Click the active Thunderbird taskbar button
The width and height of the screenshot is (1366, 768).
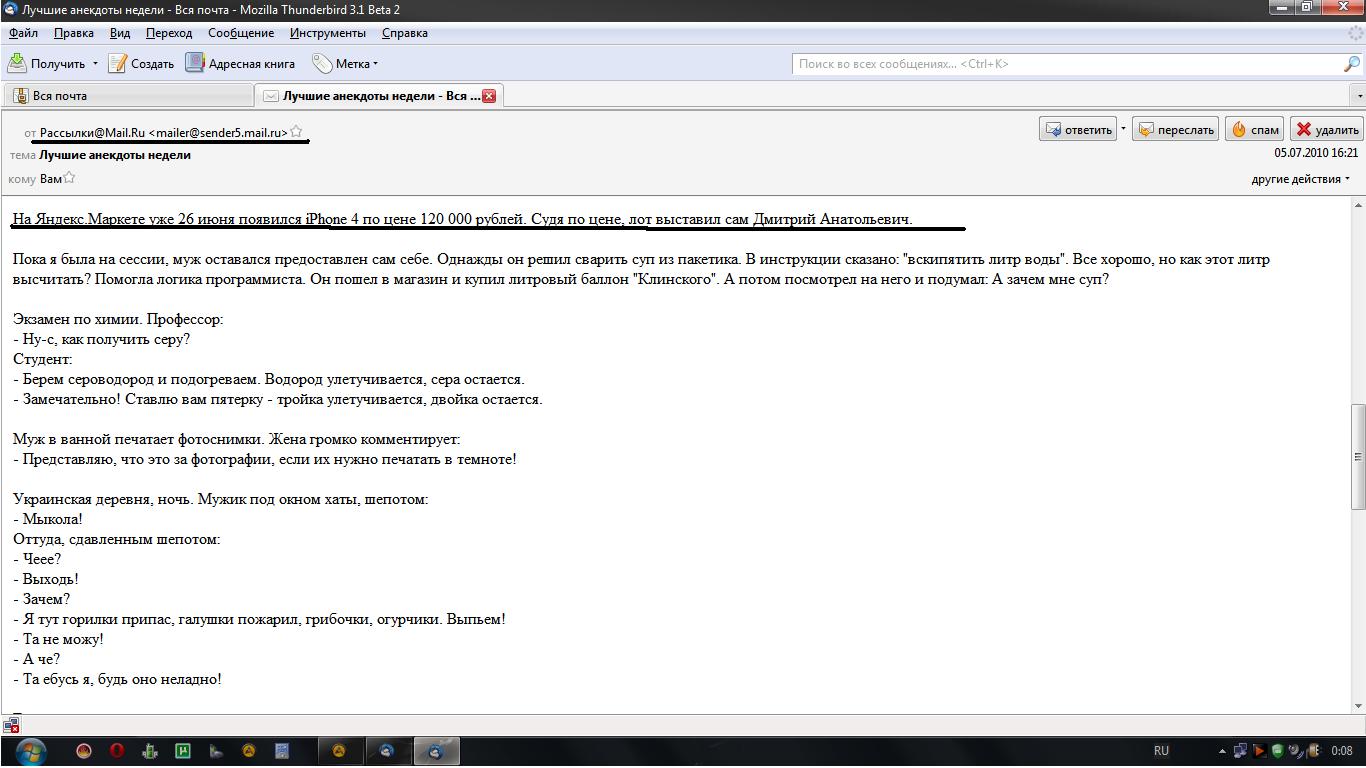pyautogui.click(x=435, y=750)
